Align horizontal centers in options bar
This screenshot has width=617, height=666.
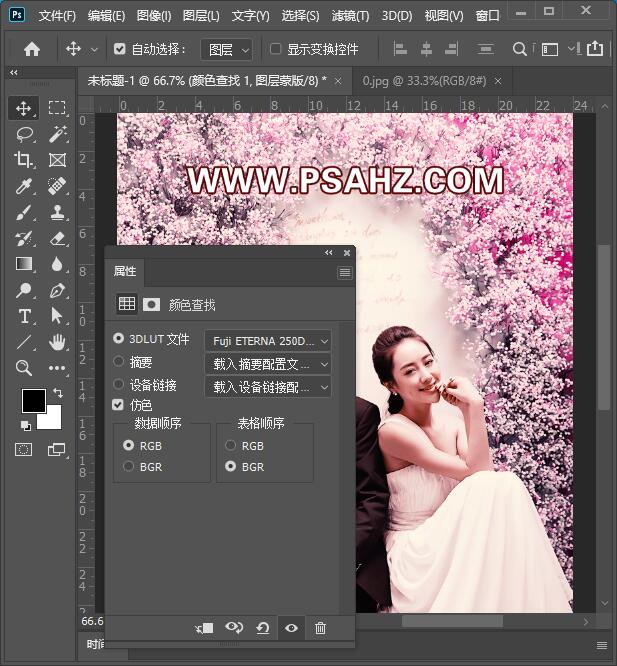pos(426,49)
